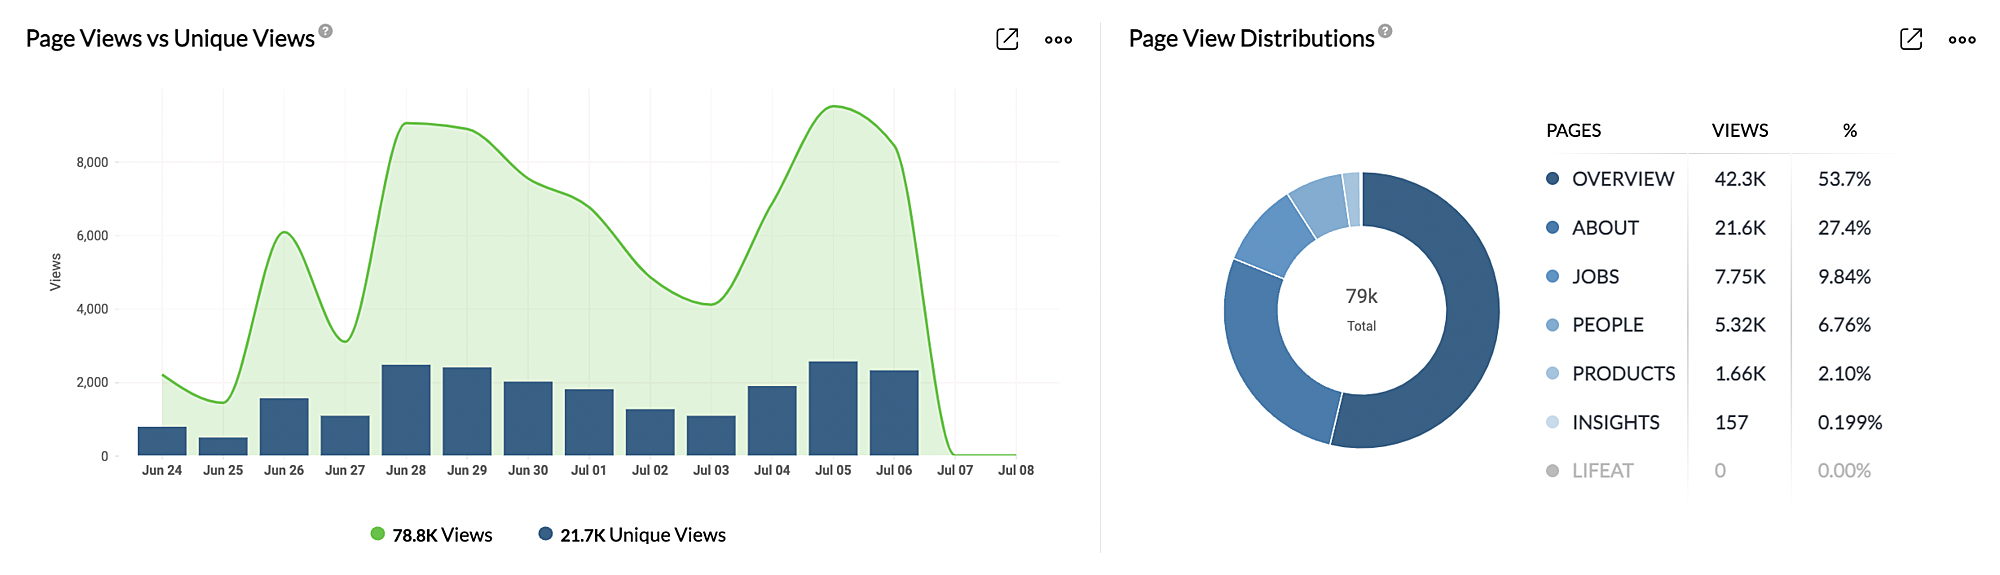Click the Jul 05 unique views bar
2000x575 pixels.
coord(833,408)
